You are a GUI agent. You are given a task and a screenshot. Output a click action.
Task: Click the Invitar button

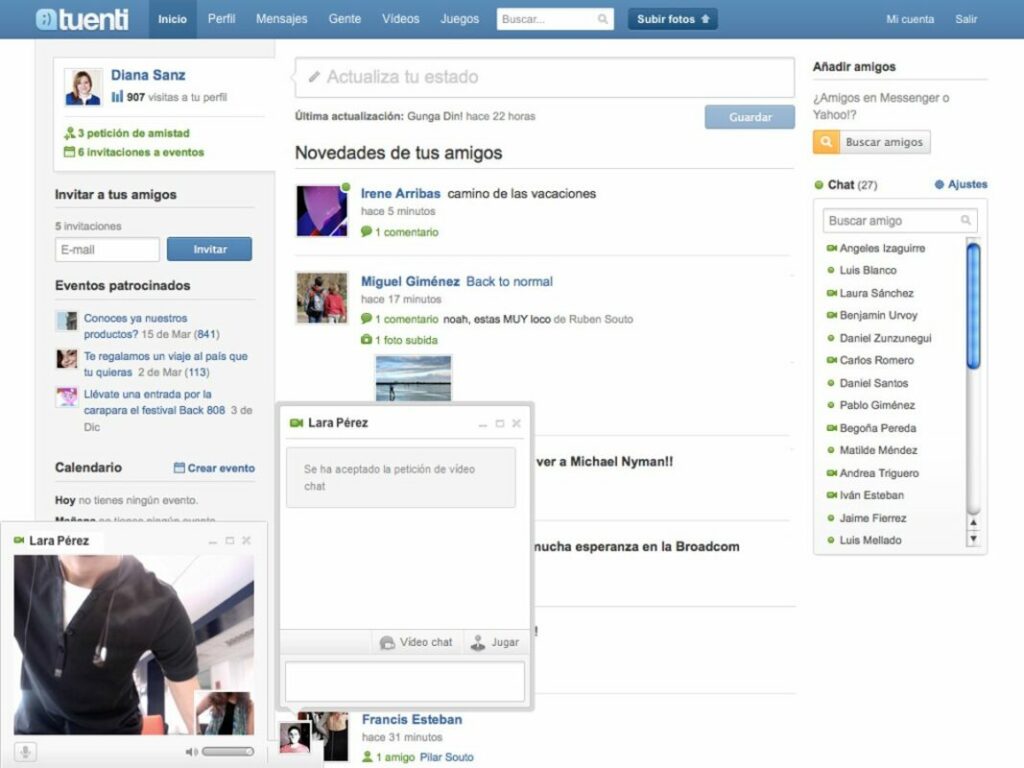coord(209,249)
